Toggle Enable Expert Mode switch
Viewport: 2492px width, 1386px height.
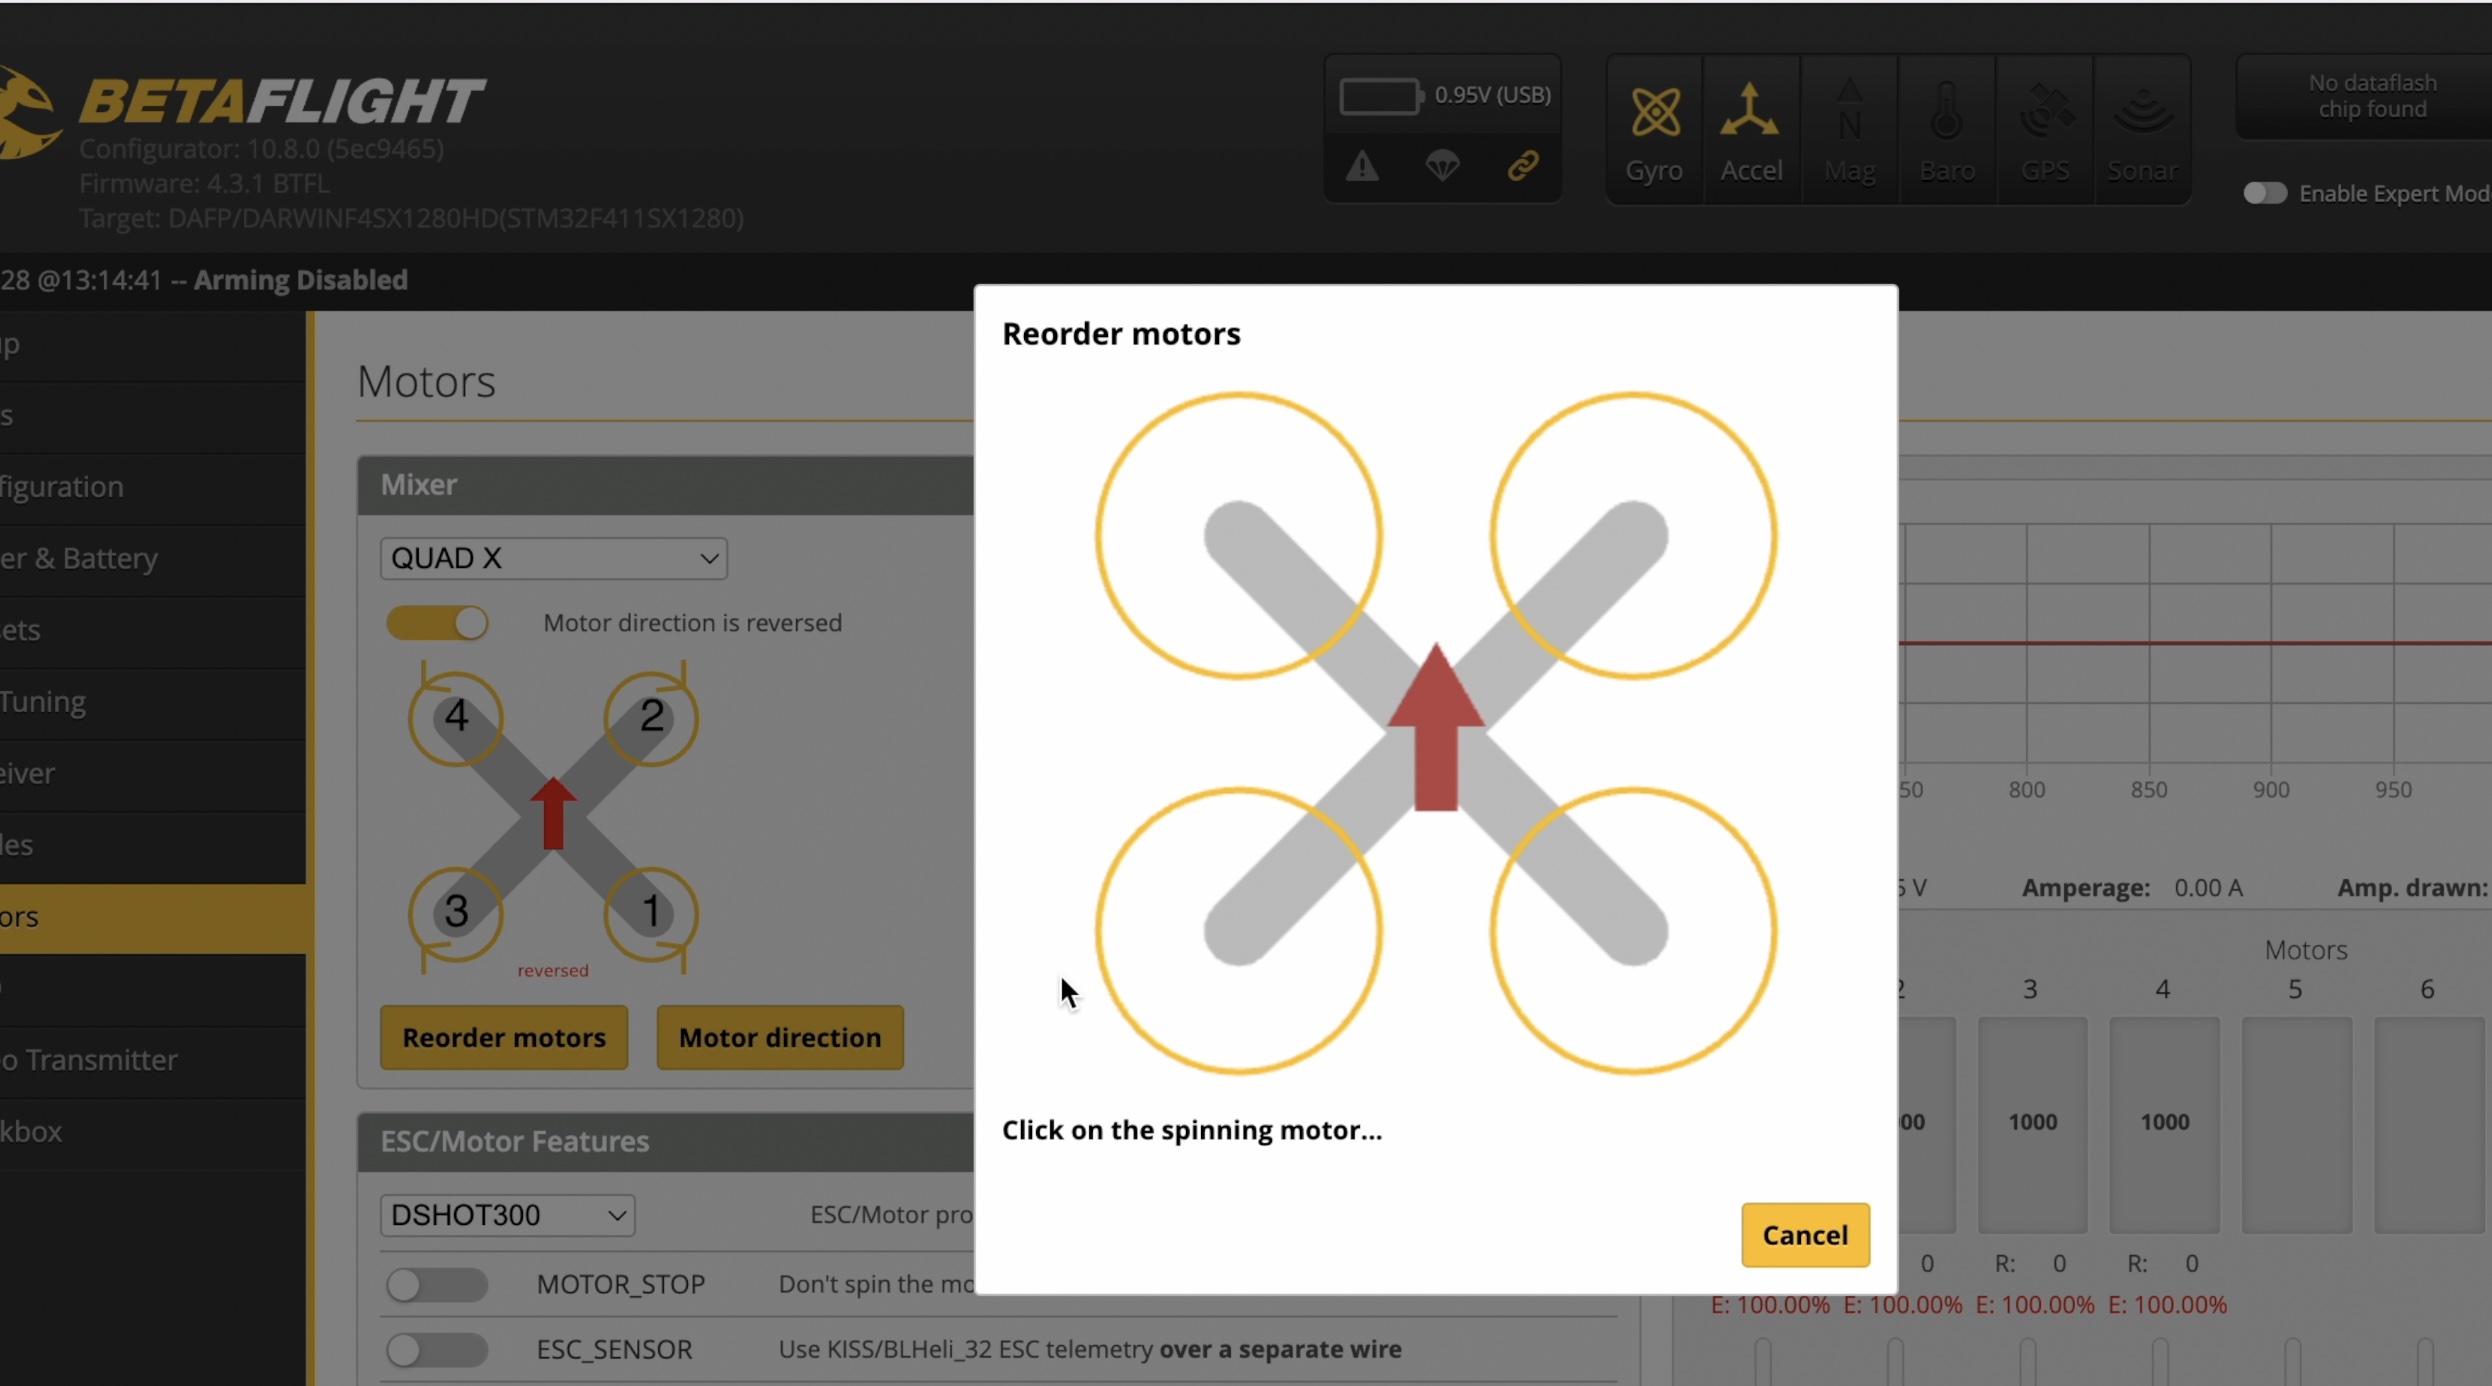click(2264, 193)
